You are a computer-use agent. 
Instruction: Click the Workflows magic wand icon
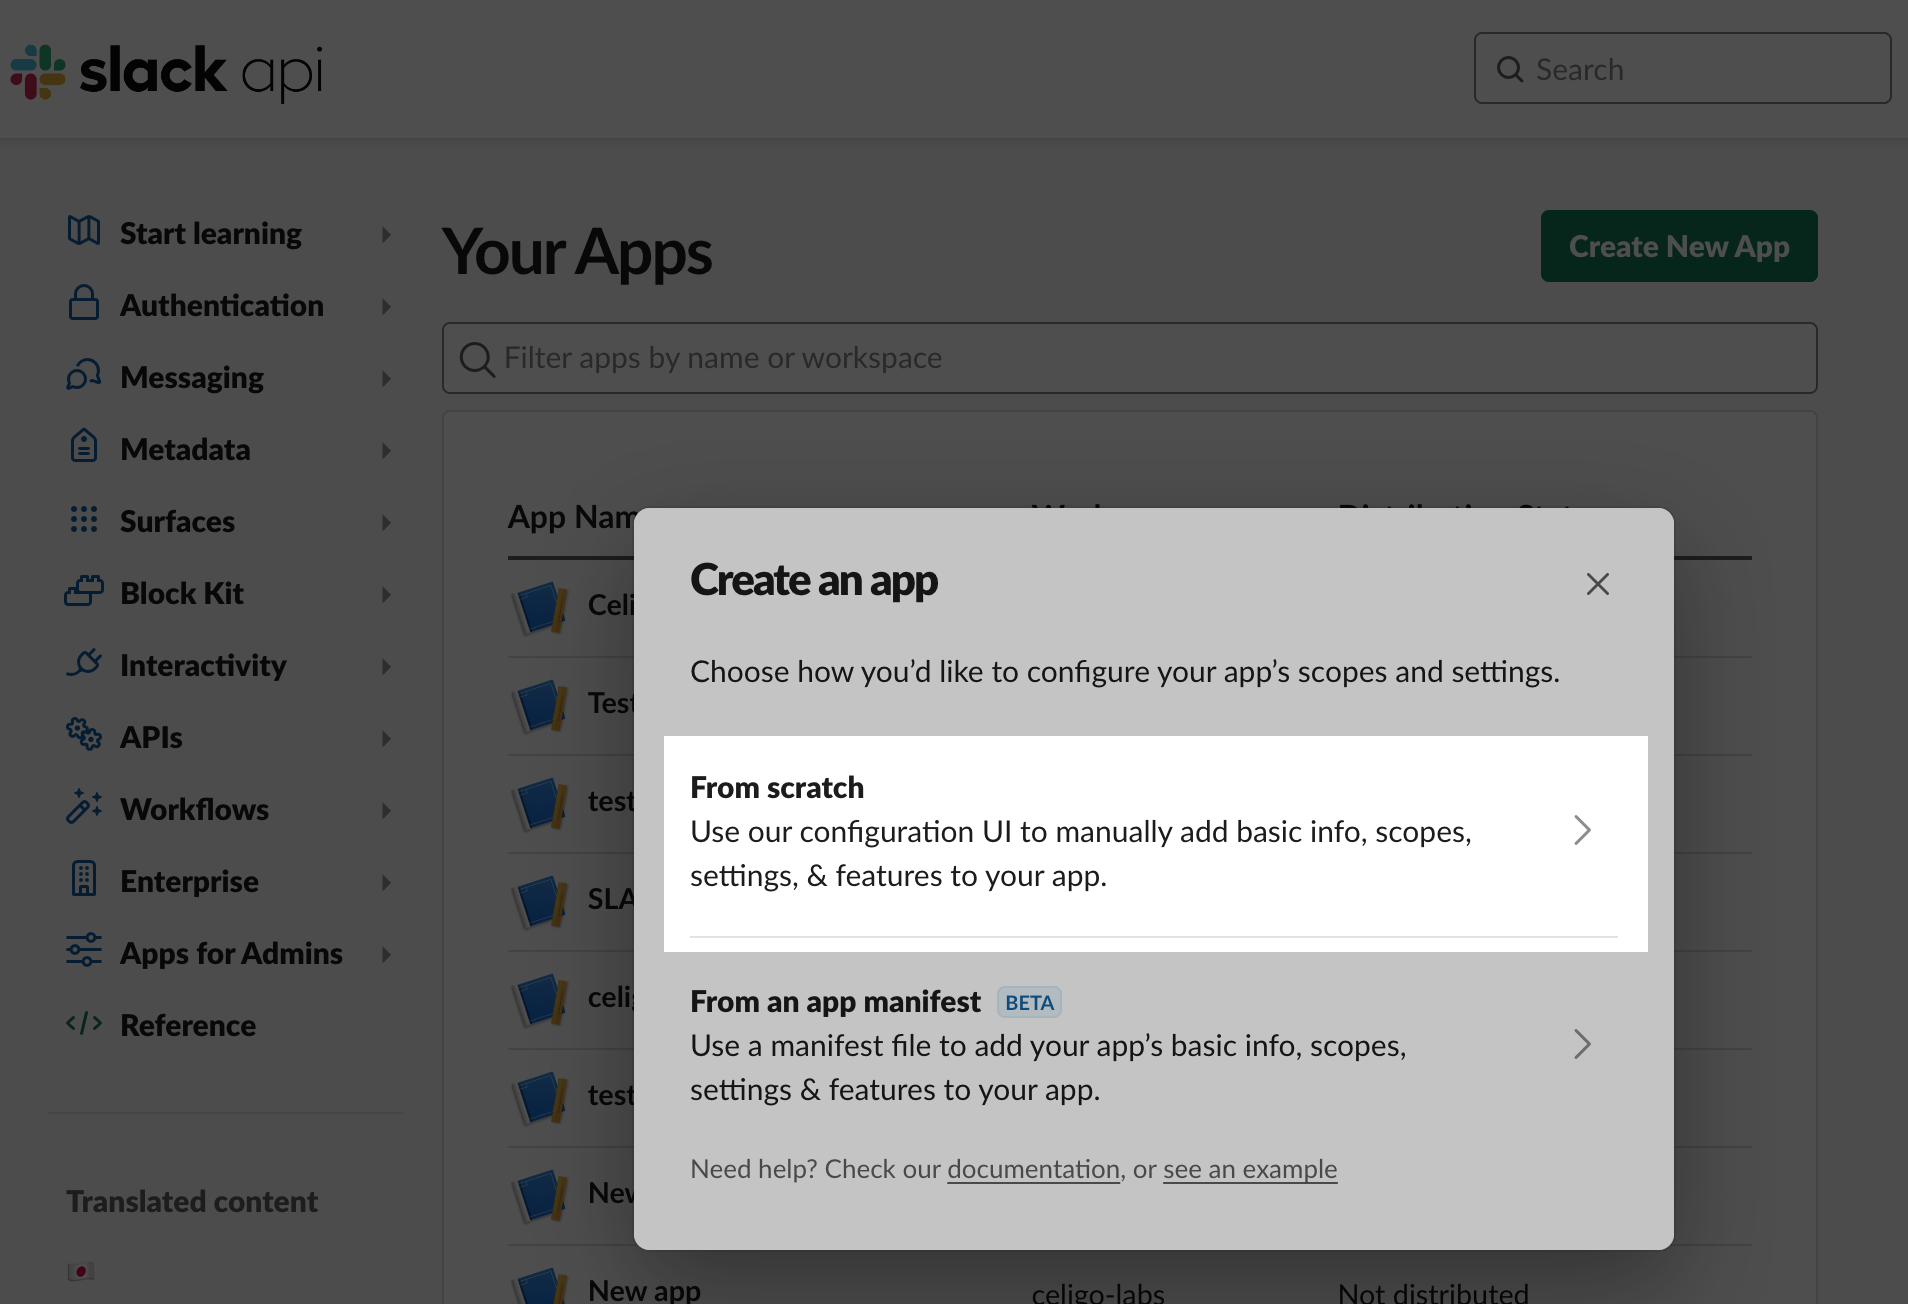click(x=84, y=808)
